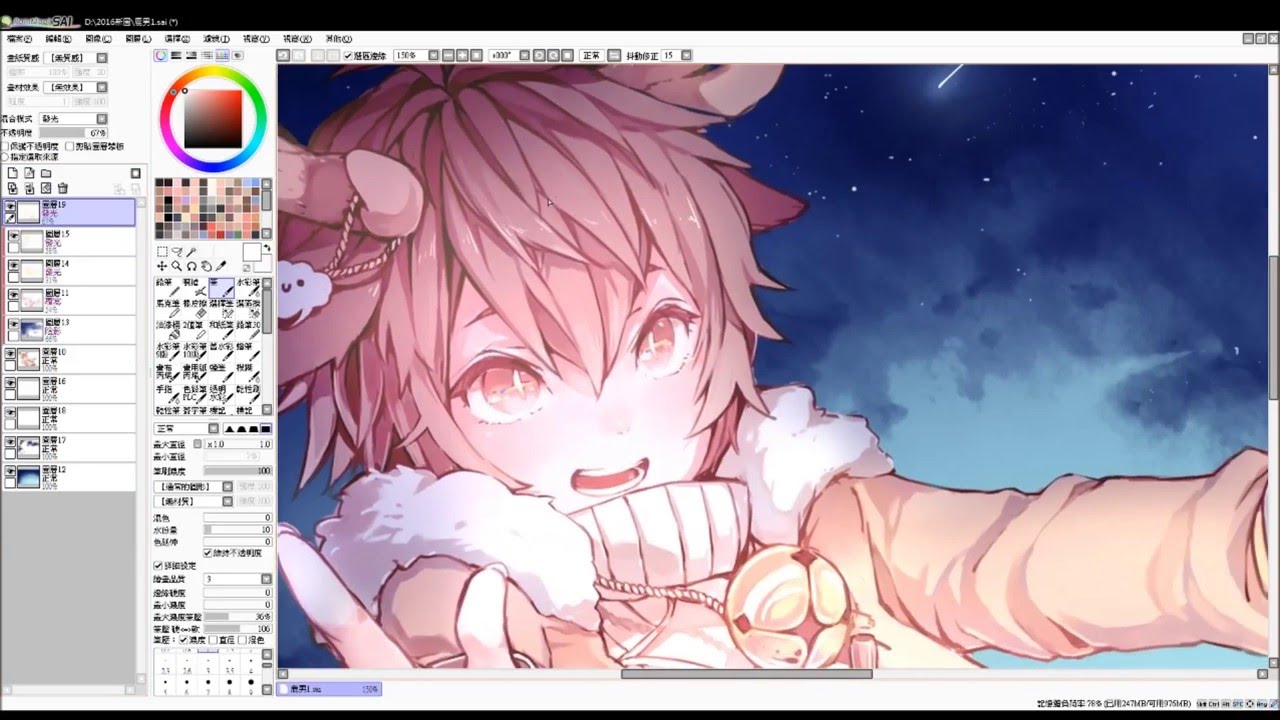The width and height of the screenshot is (1280, 720).
Task: Open the brush texture dropdown
Action: click(x=228, y=501)
